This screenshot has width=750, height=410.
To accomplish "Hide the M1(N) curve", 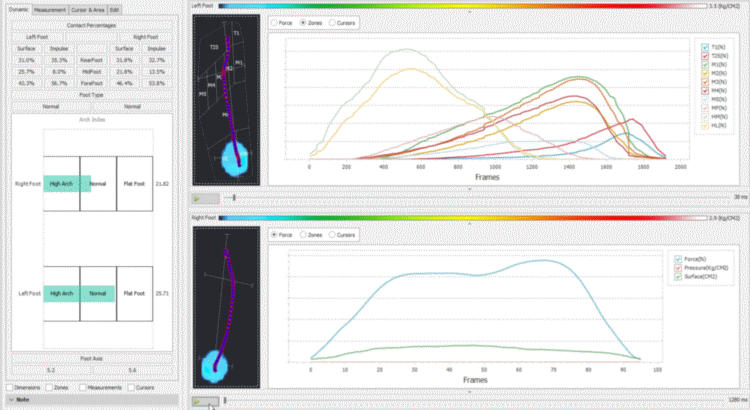I will click(x=705, y=64).
